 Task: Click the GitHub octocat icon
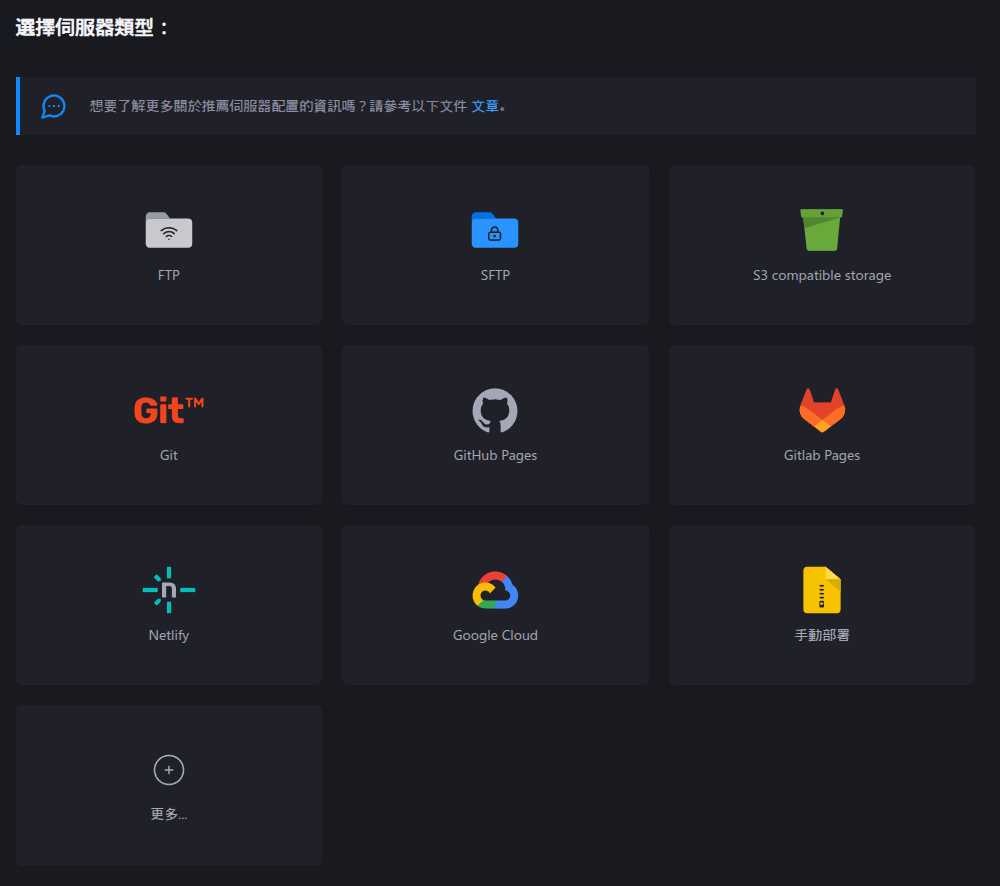[495, 410]
